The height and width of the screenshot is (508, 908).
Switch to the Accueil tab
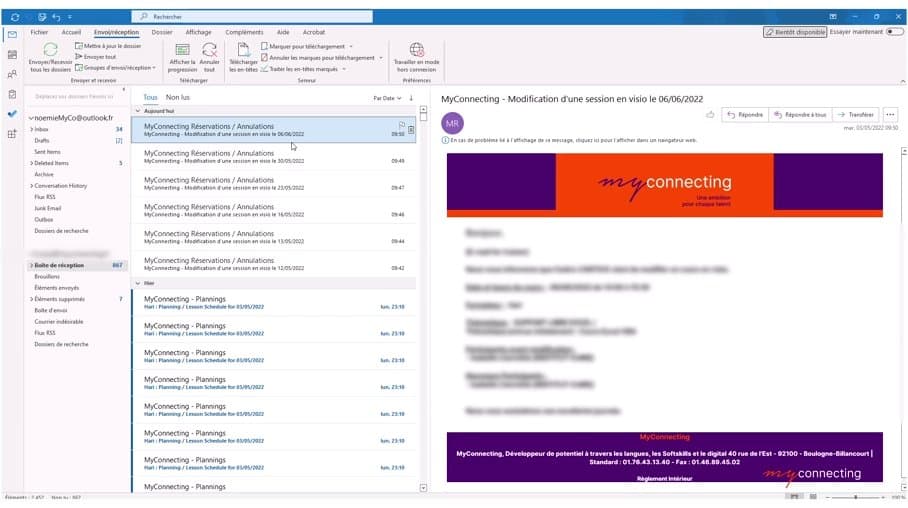coord(71,32)
